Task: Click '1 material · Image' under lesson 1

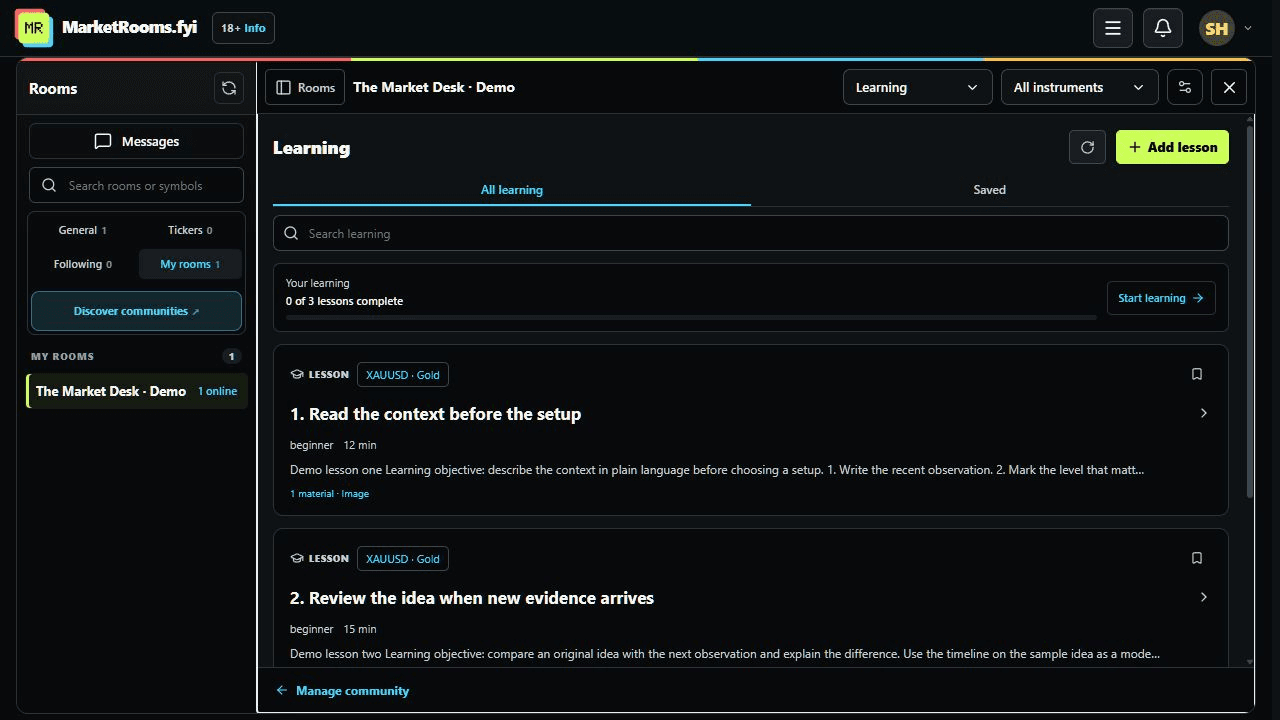Action: coord(329,494)
